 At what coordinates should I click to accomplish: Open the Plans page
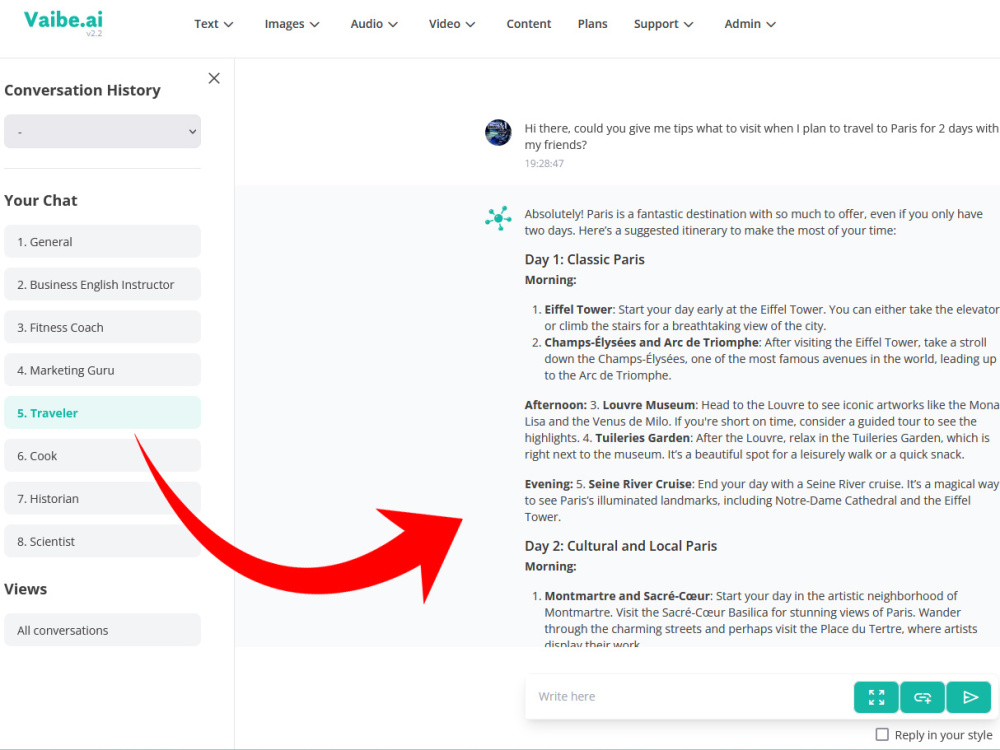(592, 24)
